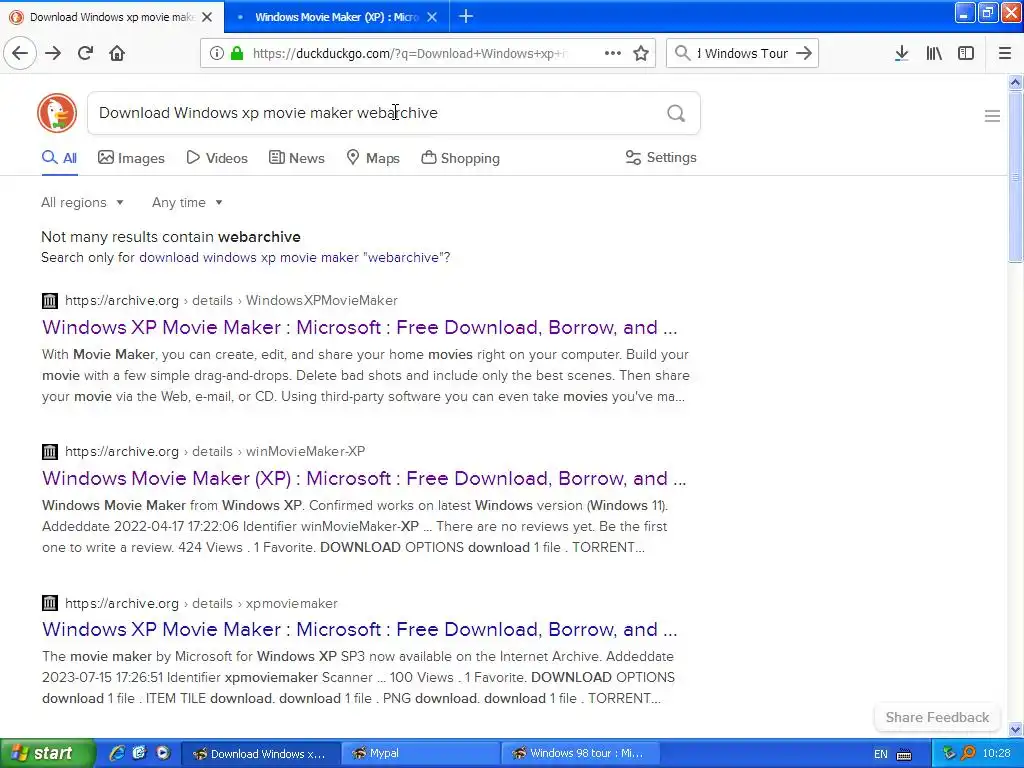Click the Share Feedback button
The height and width of the screenshot is (768, 1024).
pyautogui.click(x=937, y=717)
